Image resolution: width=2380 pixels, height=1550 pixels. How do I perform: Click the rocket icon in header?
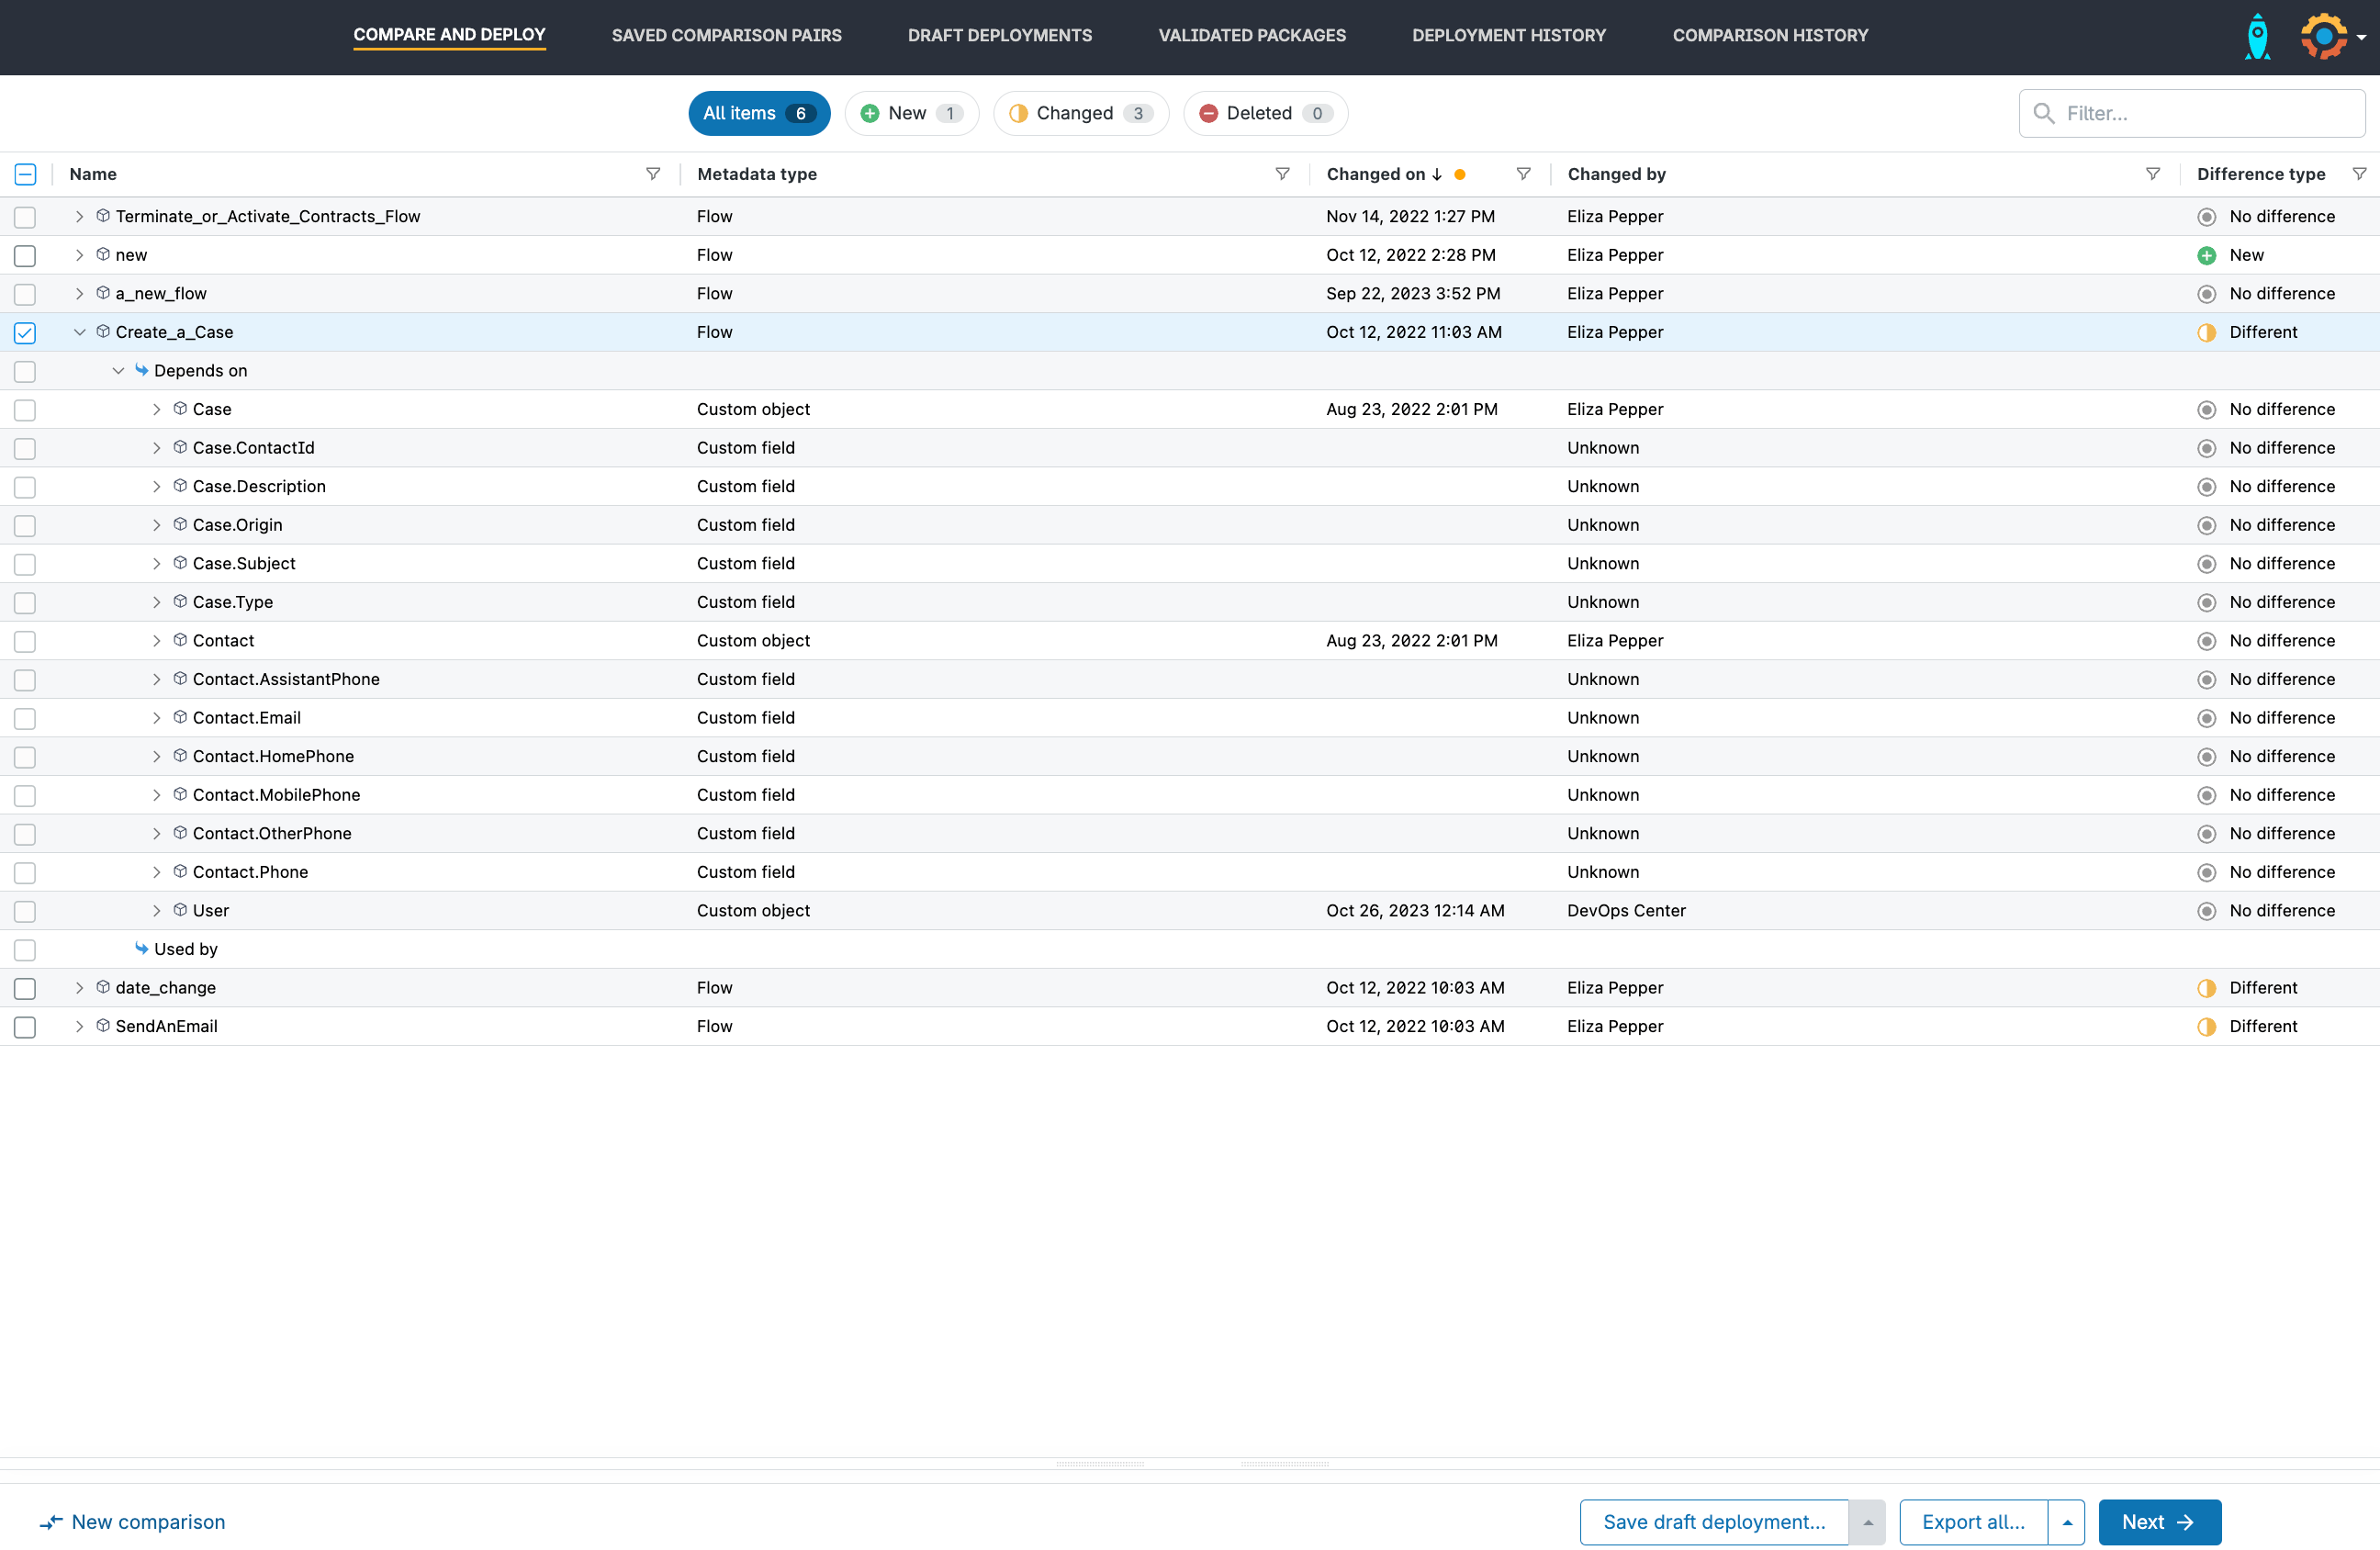[2257, 37]
